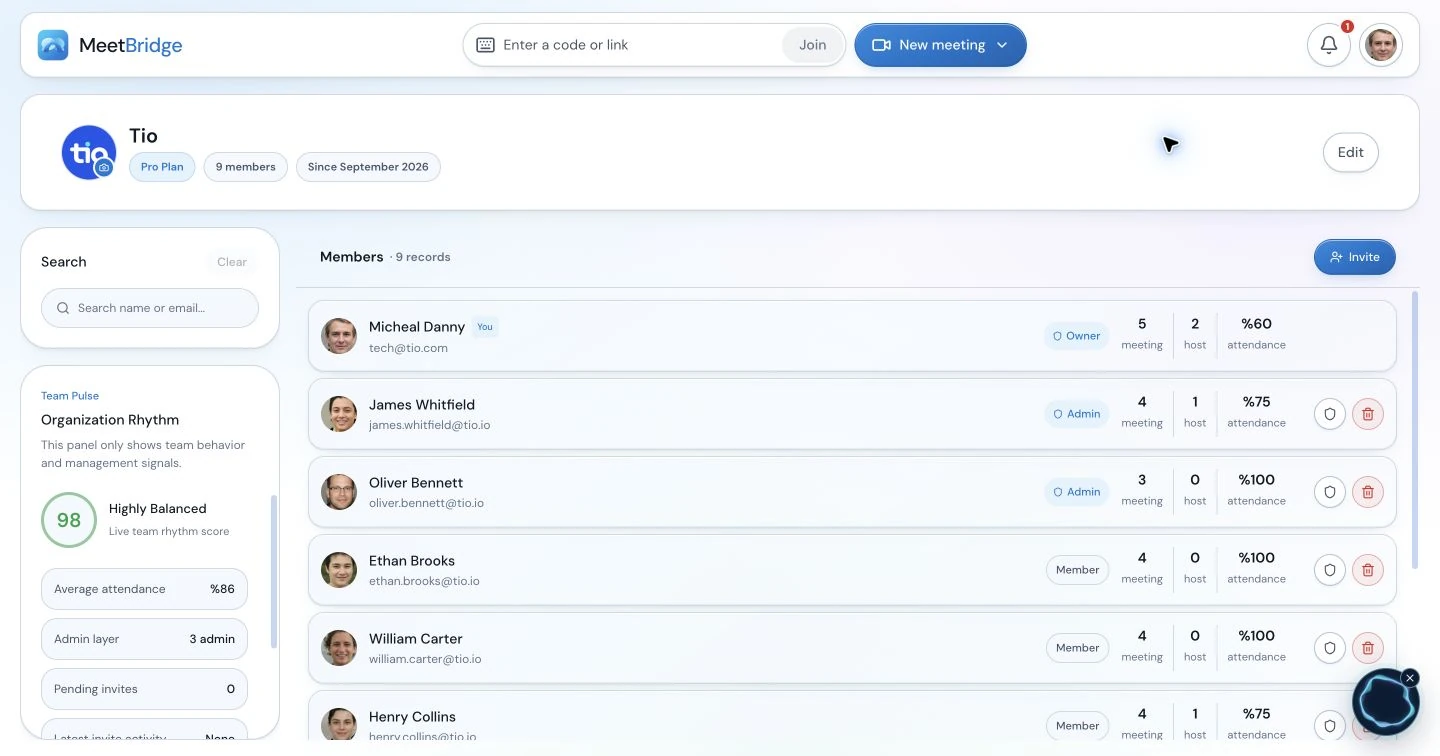Clear the member search

click(232, 262)
